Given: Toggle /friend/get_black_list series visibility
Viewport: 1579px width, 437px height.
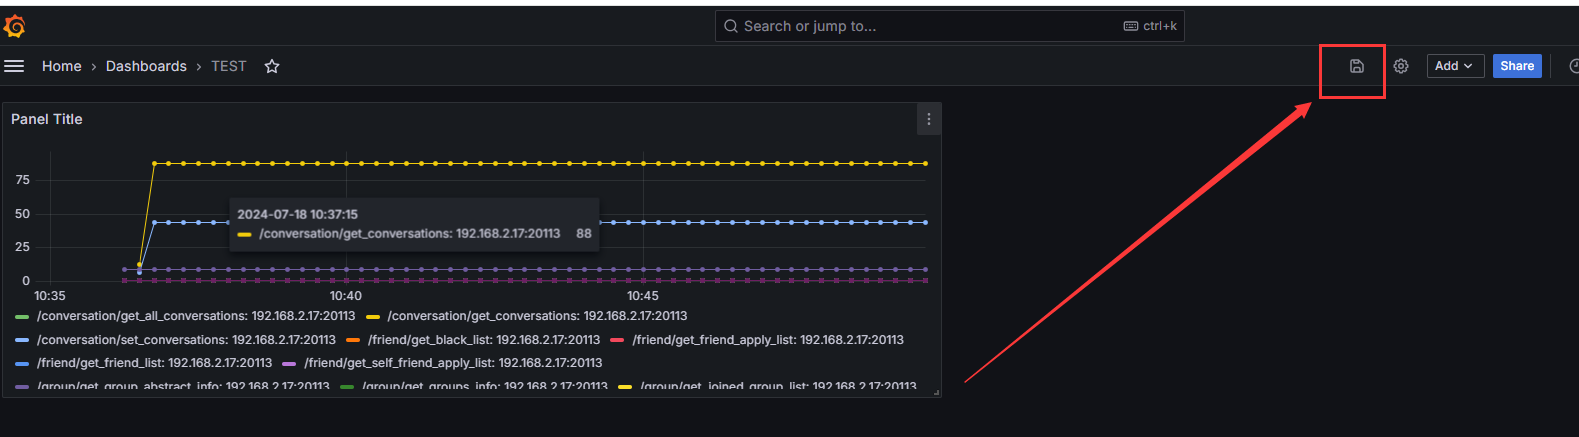Looking at the screenshot, I should point(483,340).
